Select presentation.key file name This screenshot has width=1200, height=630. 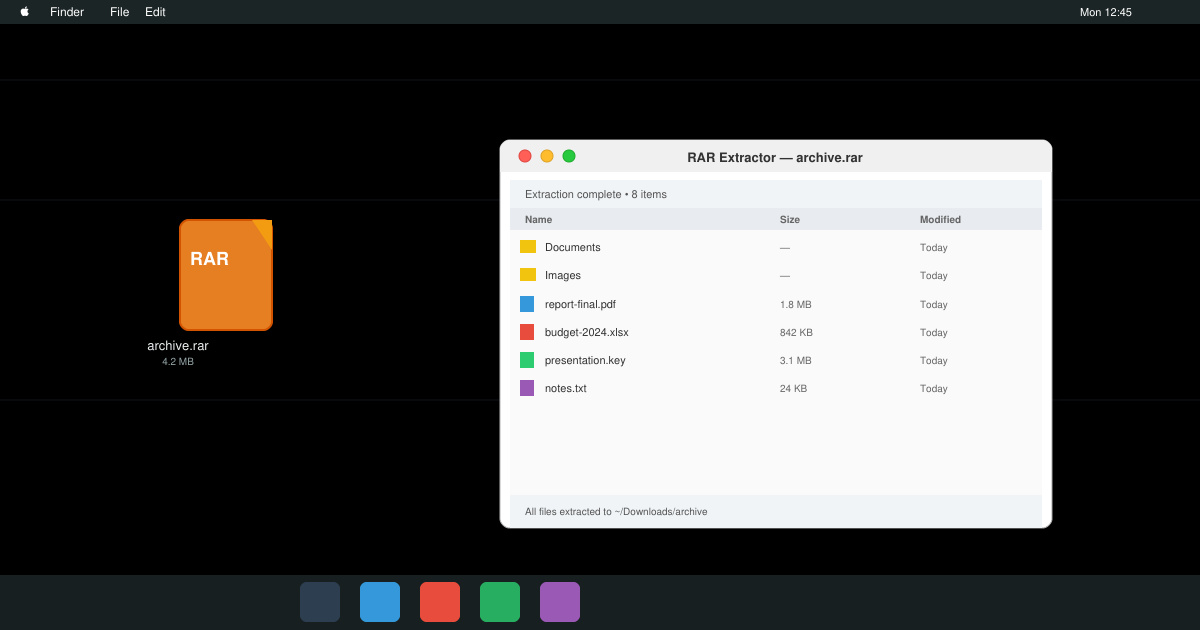[x=585, y=360]
